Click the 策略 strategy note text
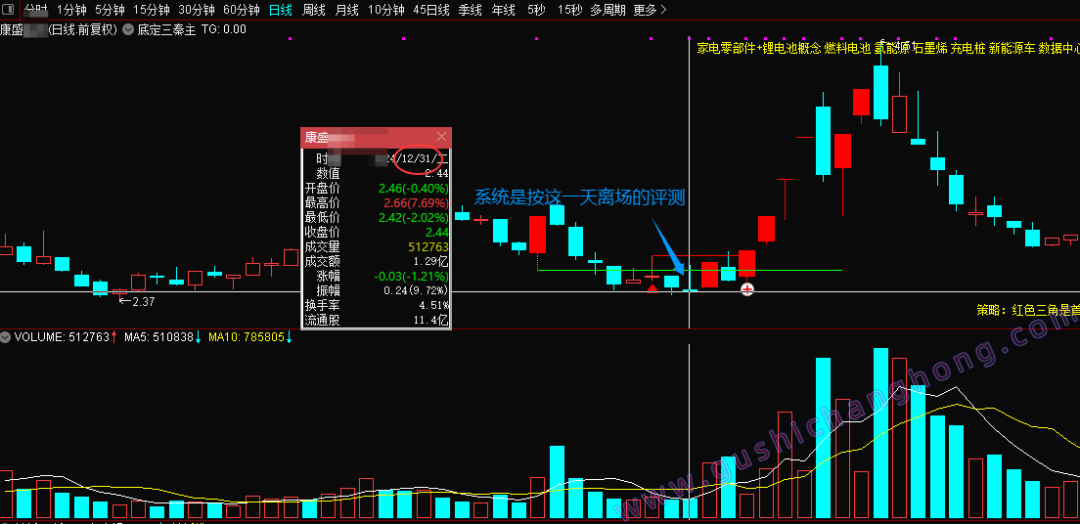Image resolution: width=1080 pixels, height=524 pixels. tap(1028, 310)
